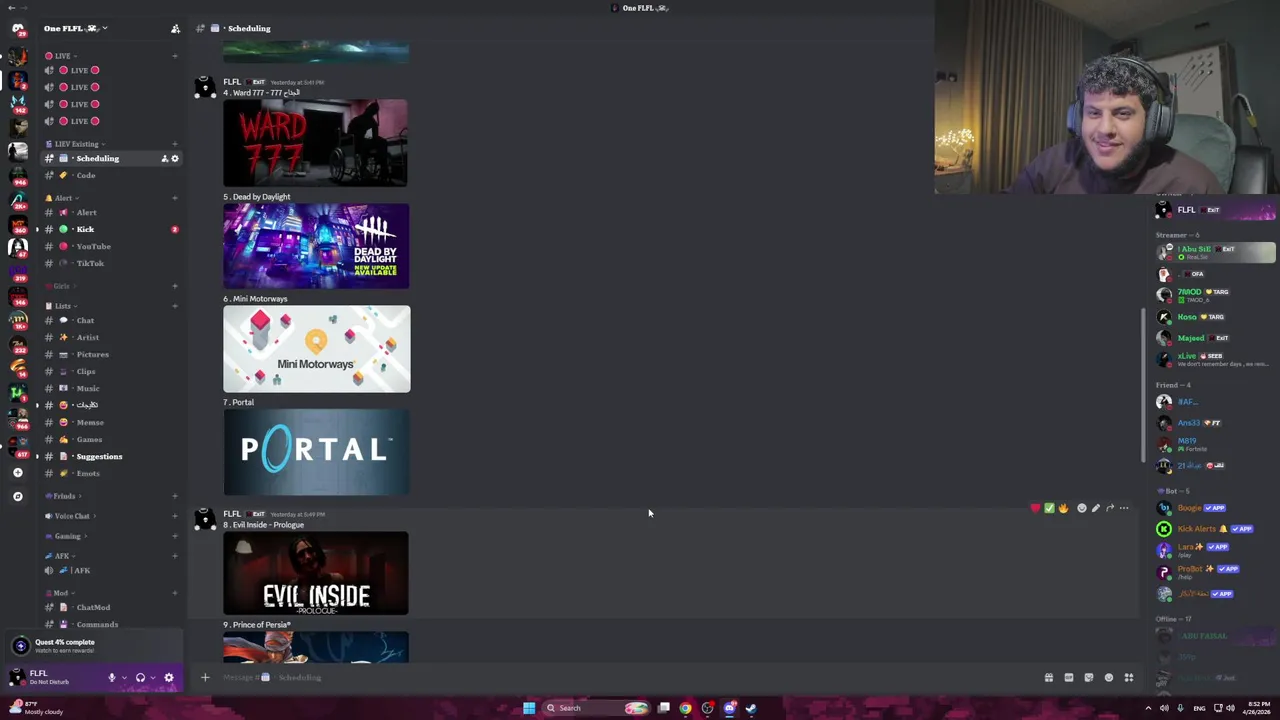Open emoji picker in message bar
Viewport: 1280px width, 720px height.
[x=1109, y=677]
